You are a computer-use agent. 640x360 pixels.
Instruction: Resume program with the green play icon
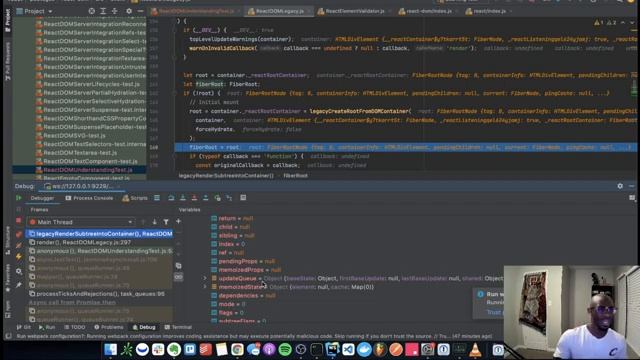pyautogui.click(x=18, y=198)
